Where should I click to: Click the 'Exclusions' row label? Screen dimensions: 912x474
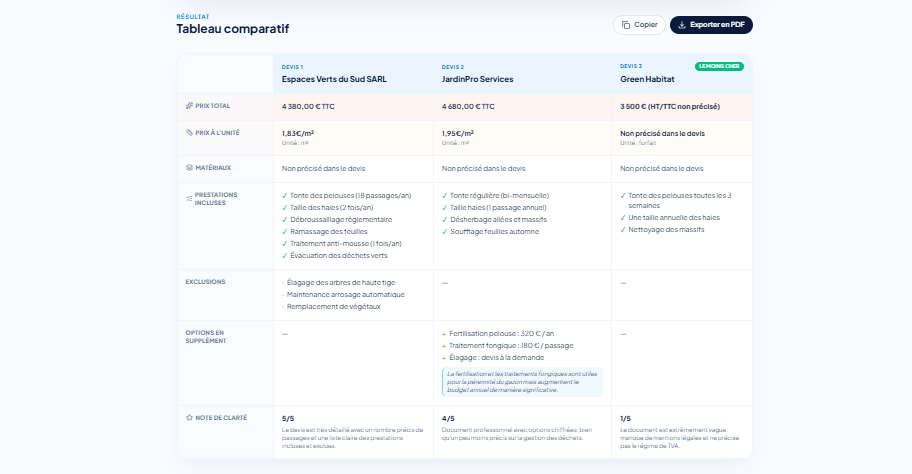205,281
